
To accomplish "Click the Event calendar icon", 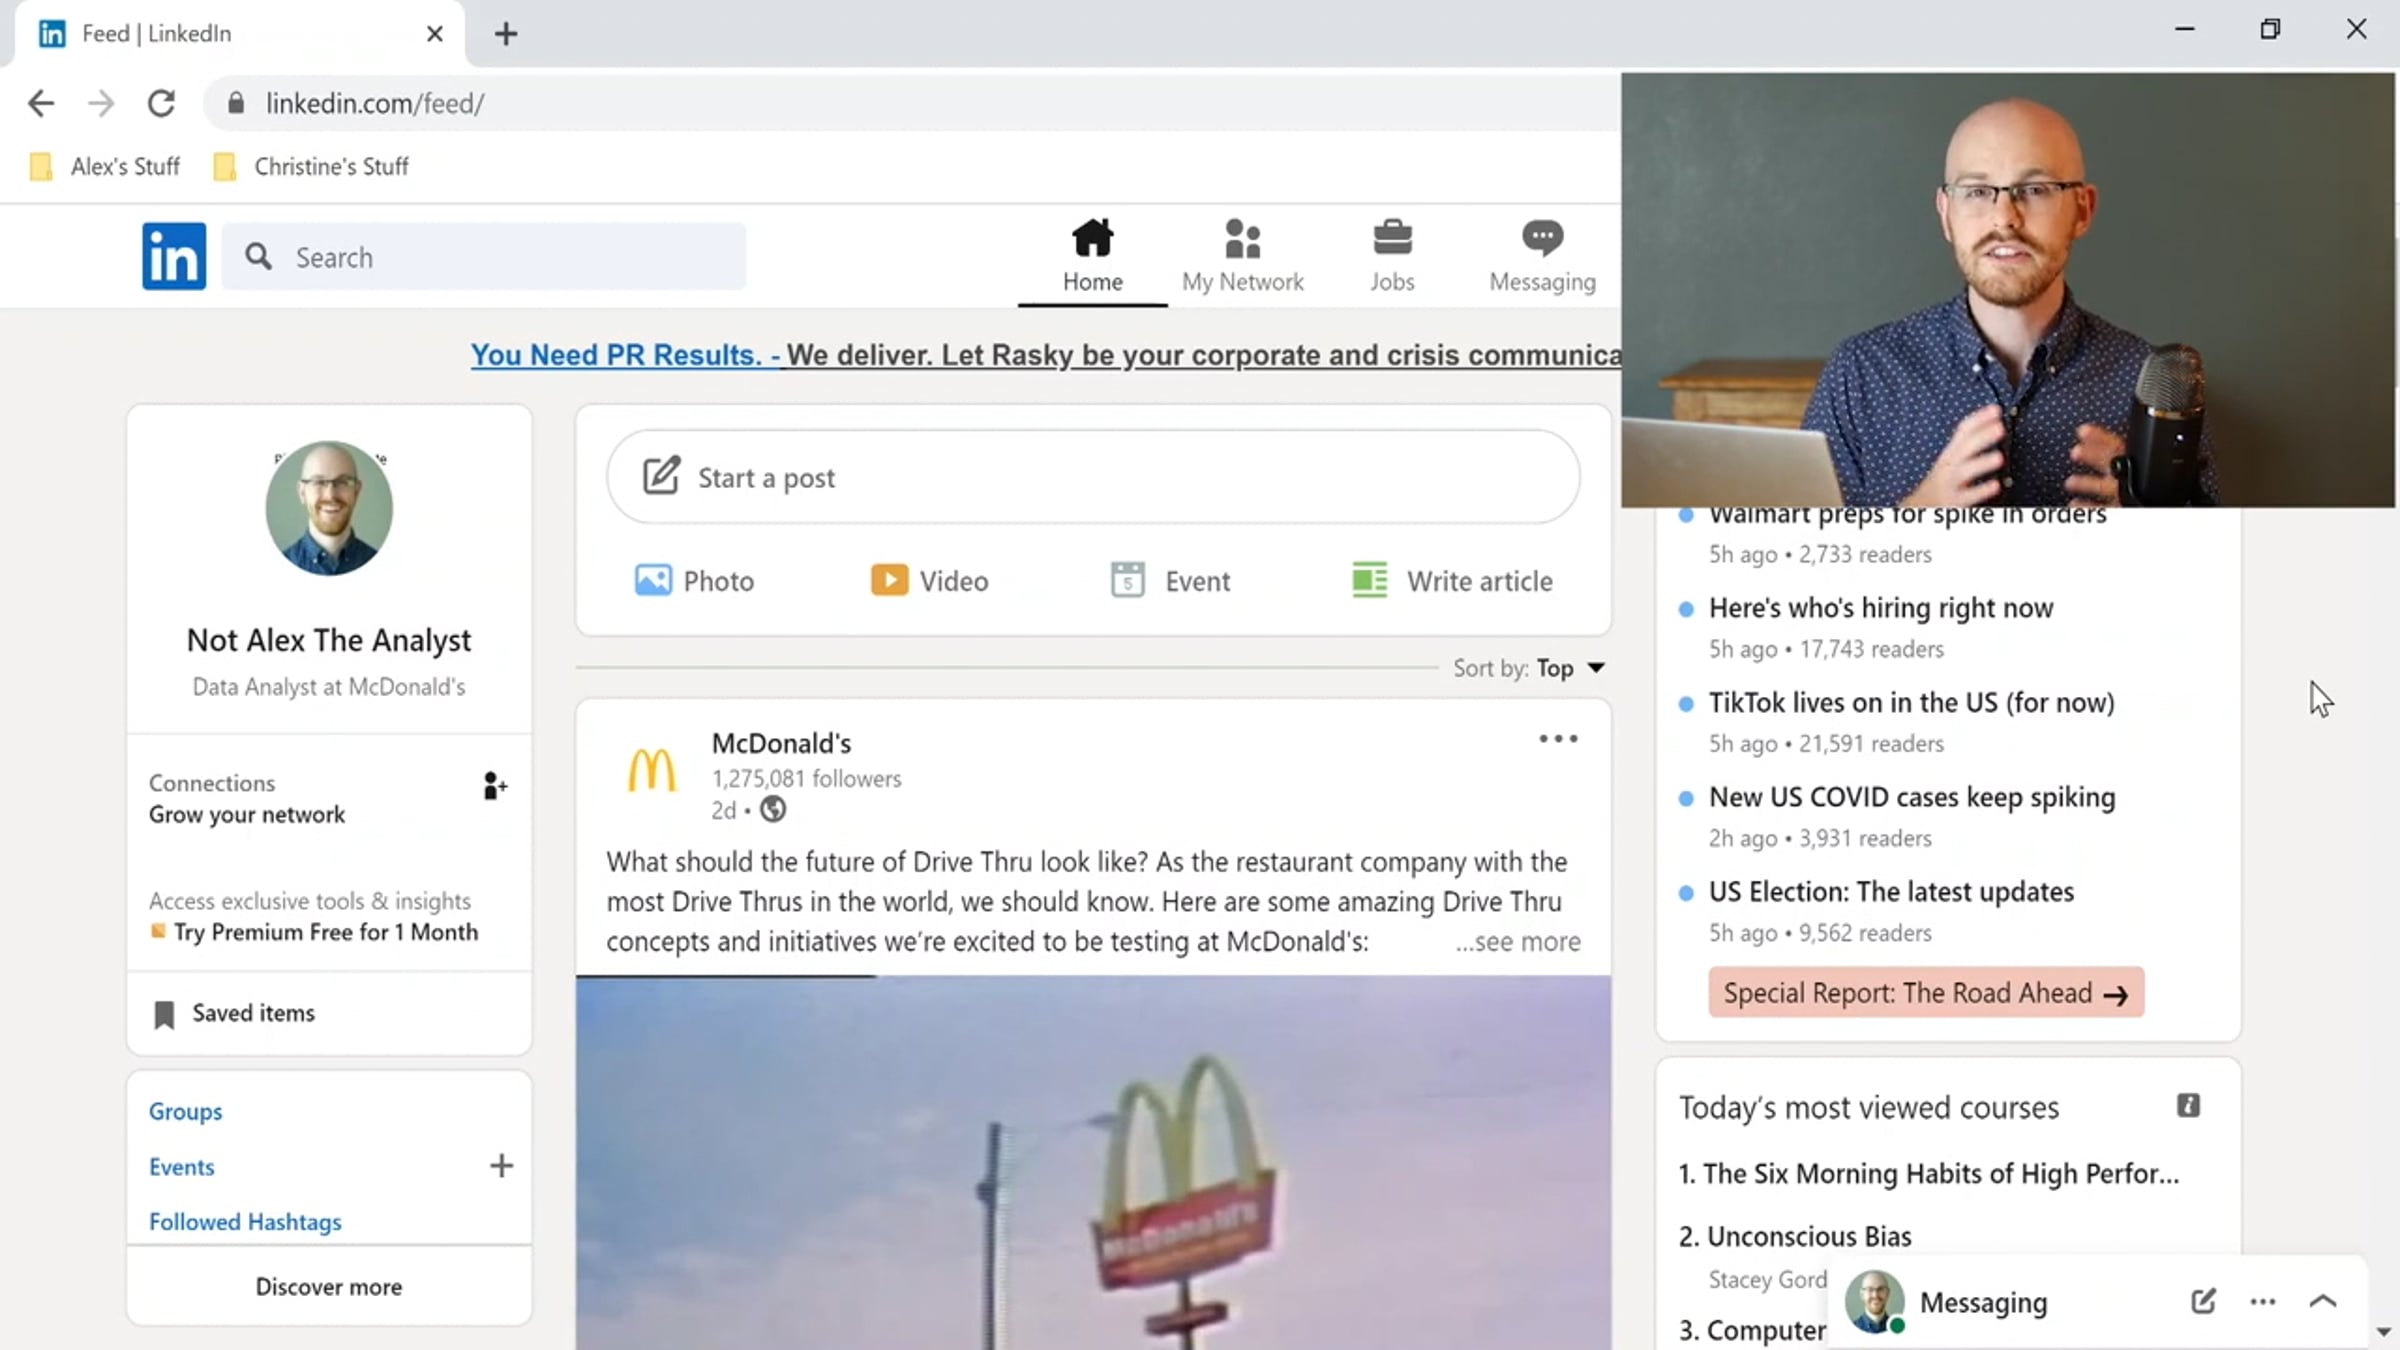I will 1127,580.
